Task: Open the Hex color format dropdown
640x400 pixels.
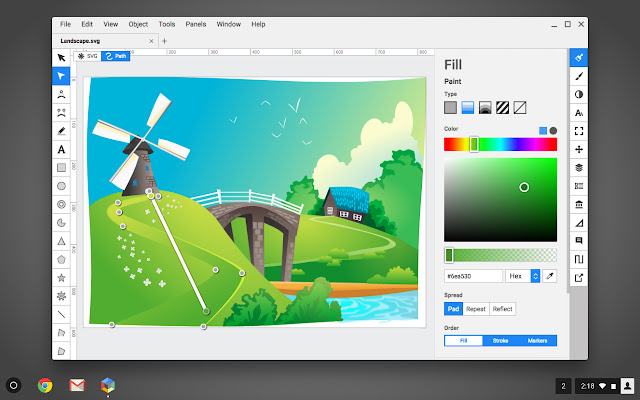Action: click(x=523, y=276)
